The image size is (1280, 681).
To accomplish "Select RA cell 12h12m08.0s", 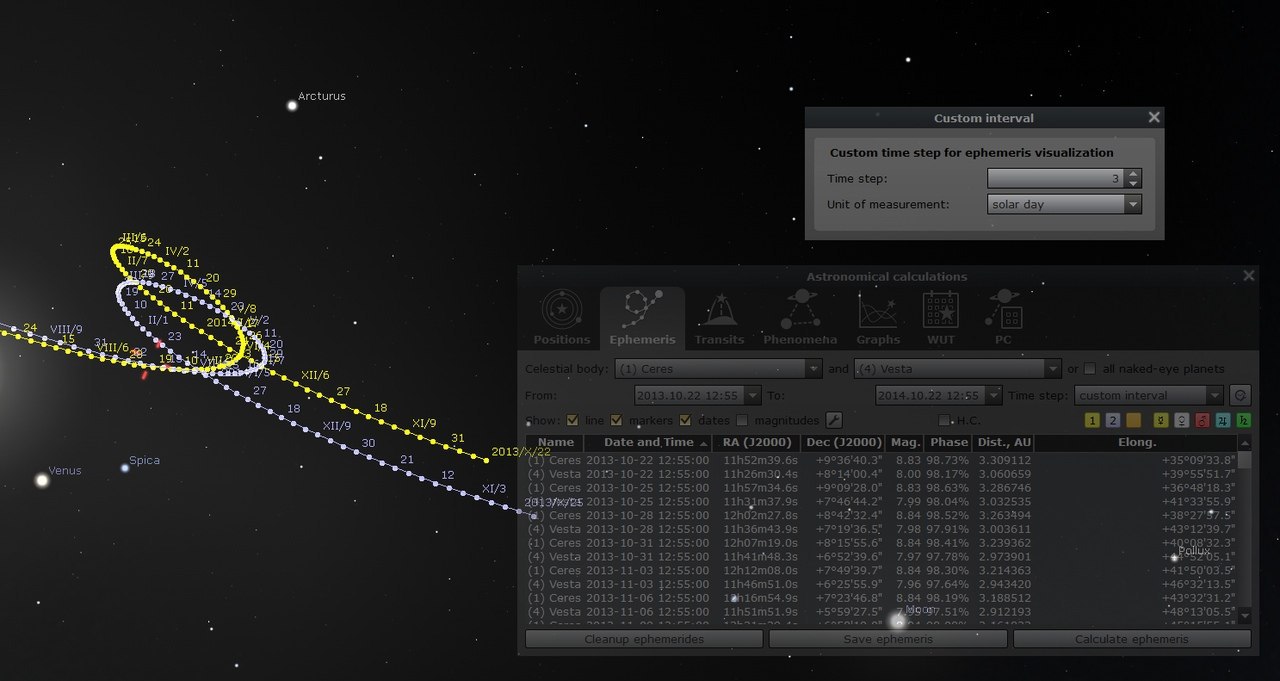I will 759,570.
